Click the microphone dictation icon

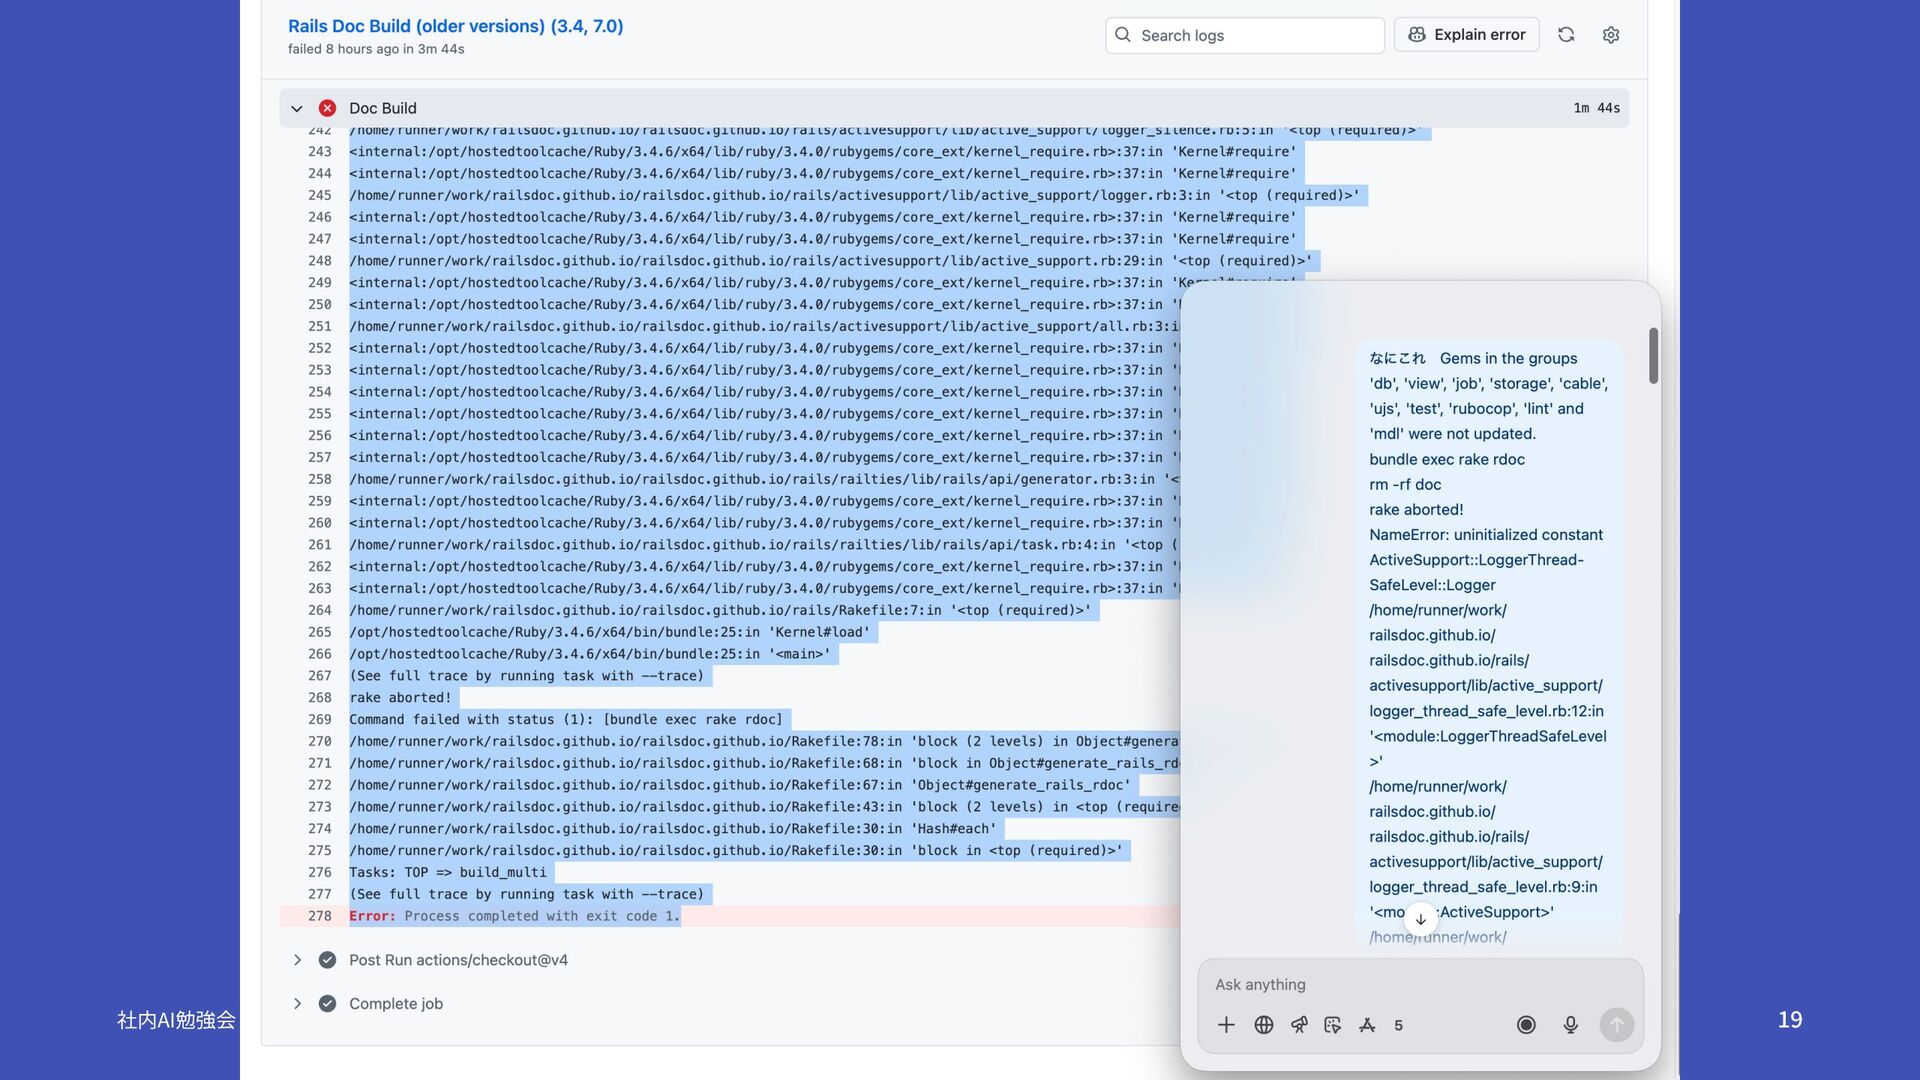coord(1571,1025)
